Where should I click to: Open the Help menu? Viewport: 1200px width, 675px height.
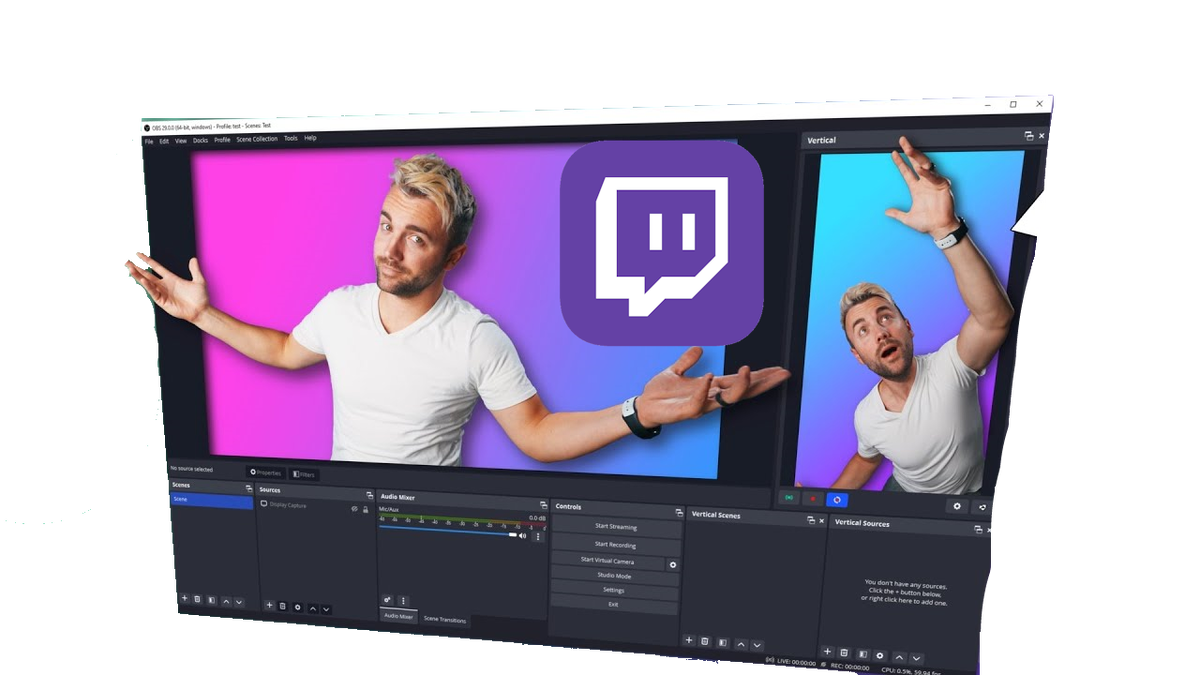tap(310, 138)
